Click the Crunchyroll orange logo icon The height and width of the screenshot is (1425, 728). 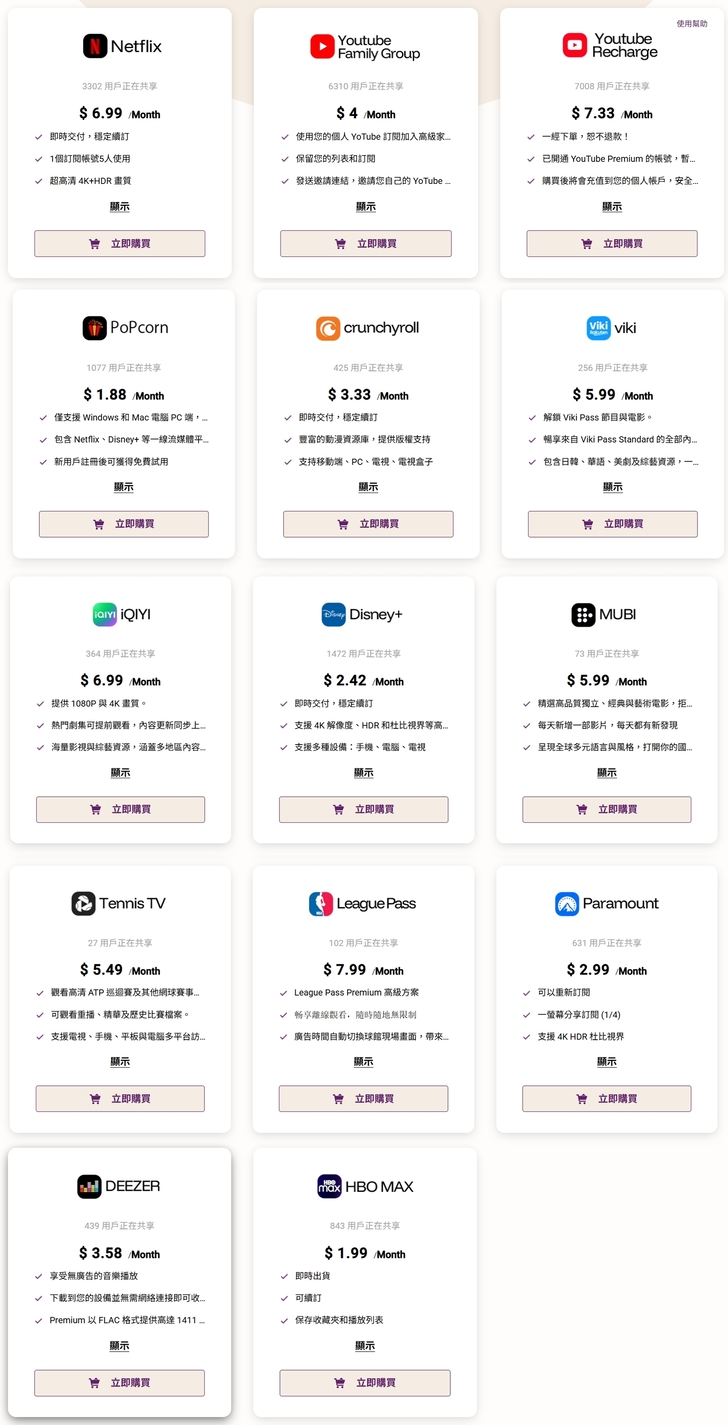pos(328,328)
